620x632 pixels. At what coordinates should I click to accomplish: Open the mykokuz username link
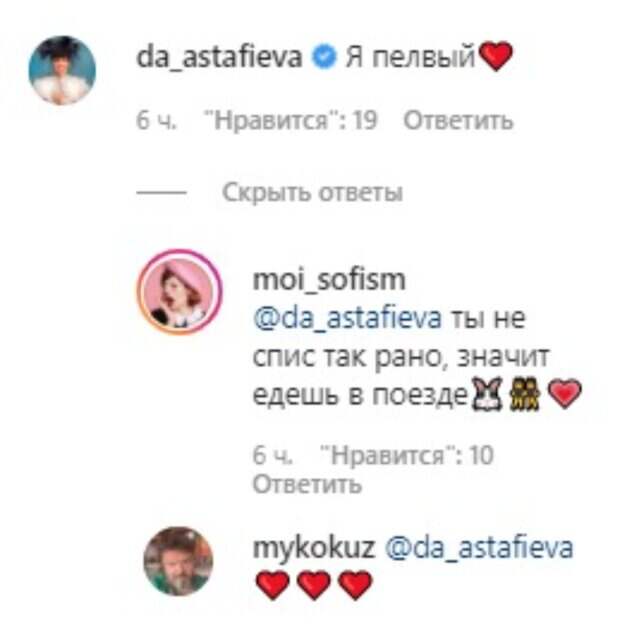[314, 548]
